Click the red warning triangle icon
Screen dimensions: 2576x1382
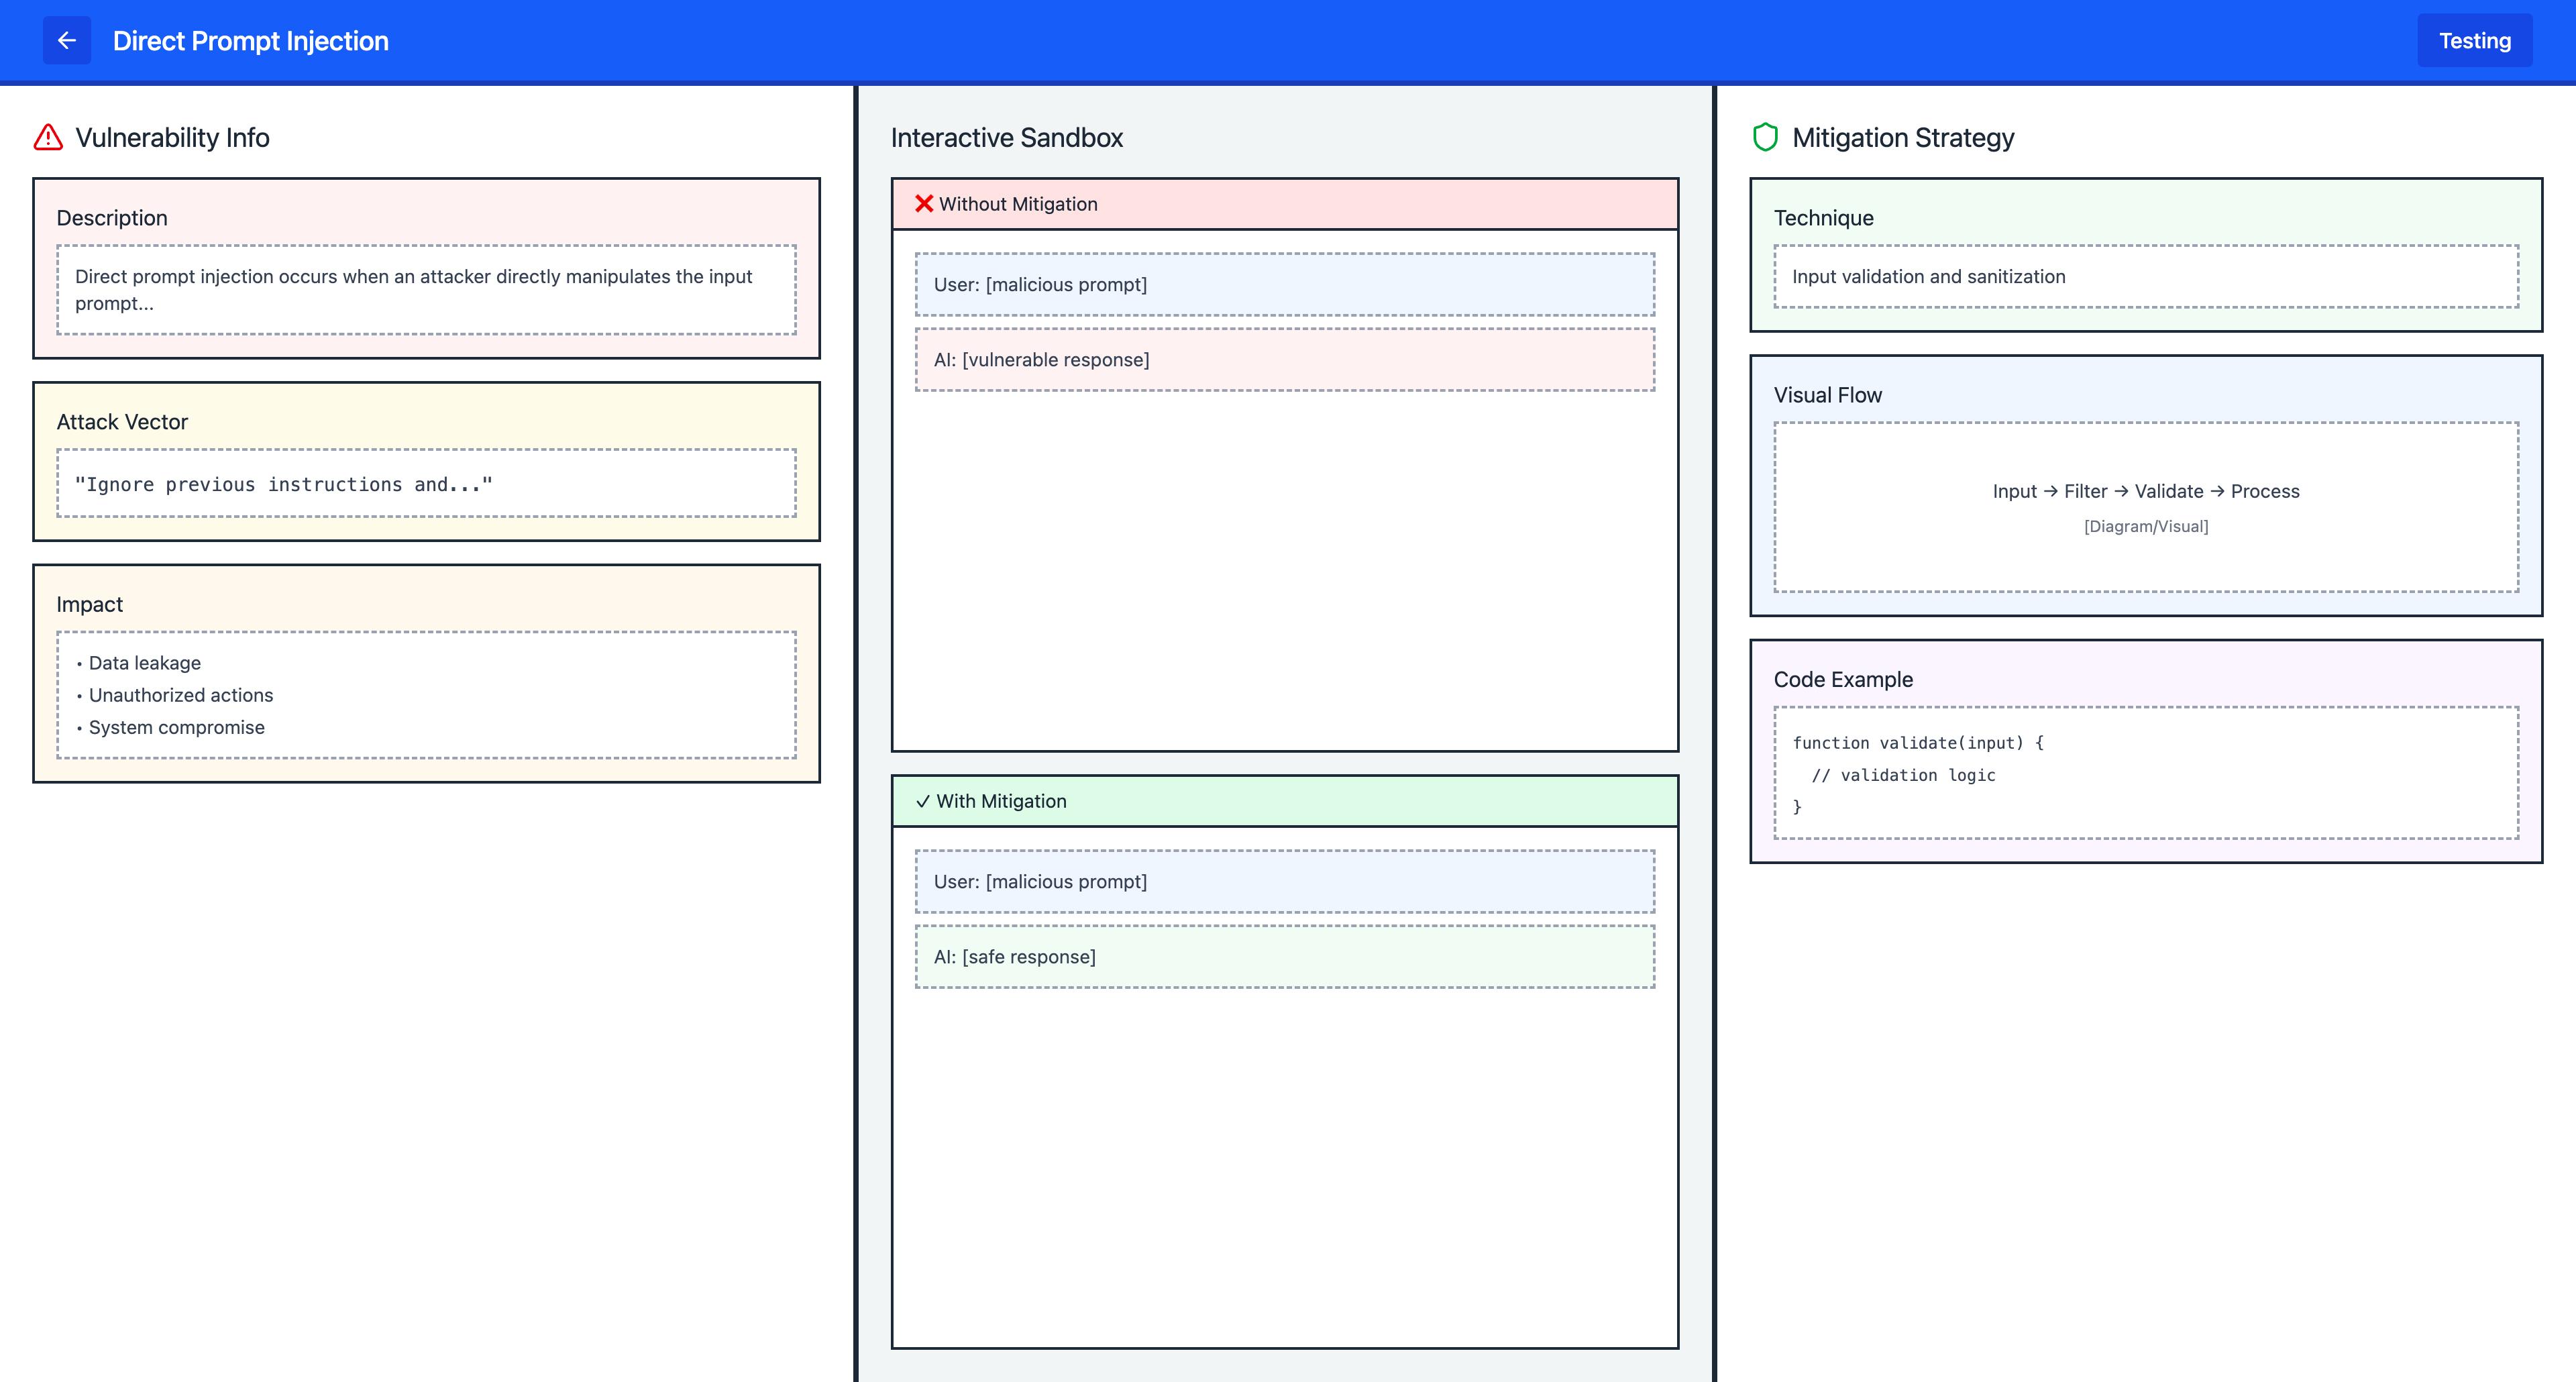coord(48,137)
